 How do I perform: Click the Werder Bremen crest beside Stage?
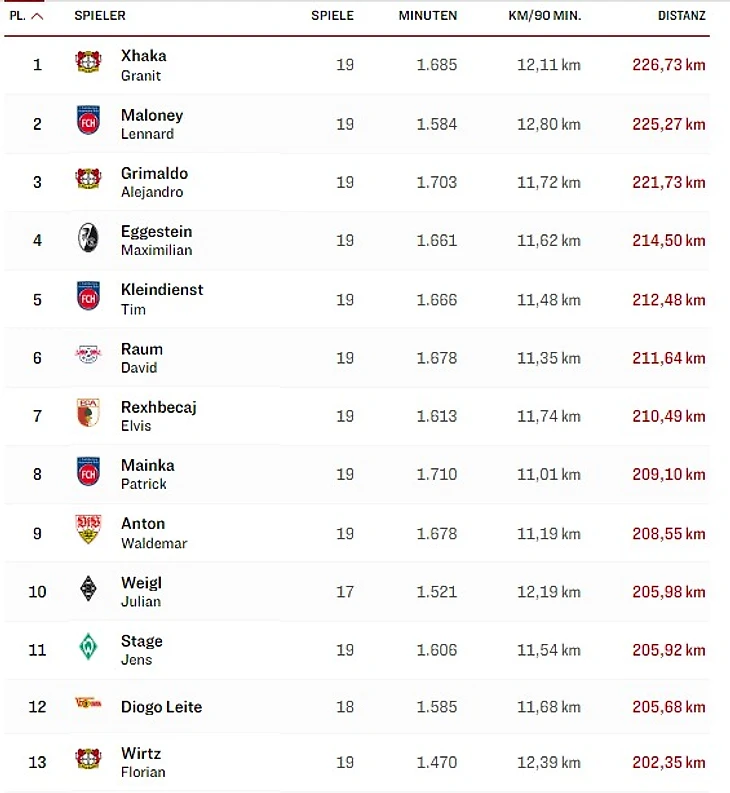tap(88, 648)
